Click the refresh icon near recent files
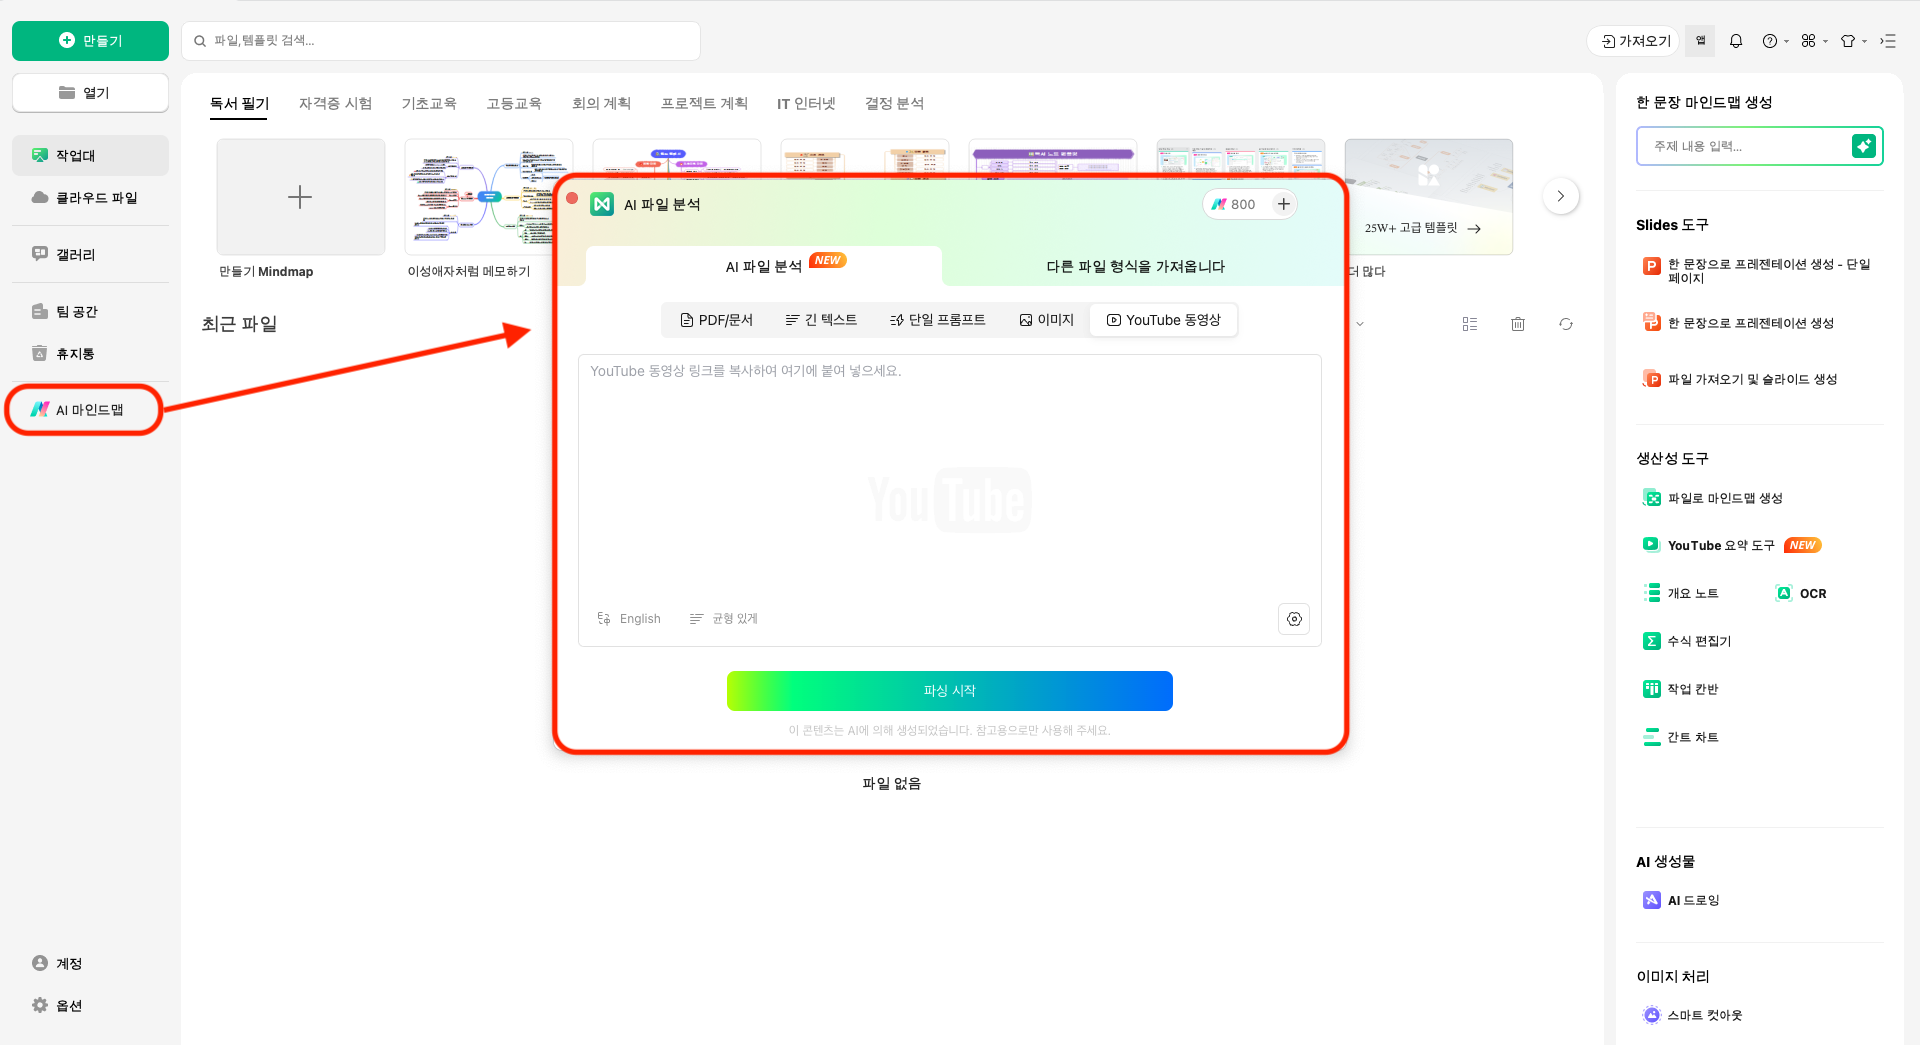The image size is (1920, 1045). (x=1566, y=324)
